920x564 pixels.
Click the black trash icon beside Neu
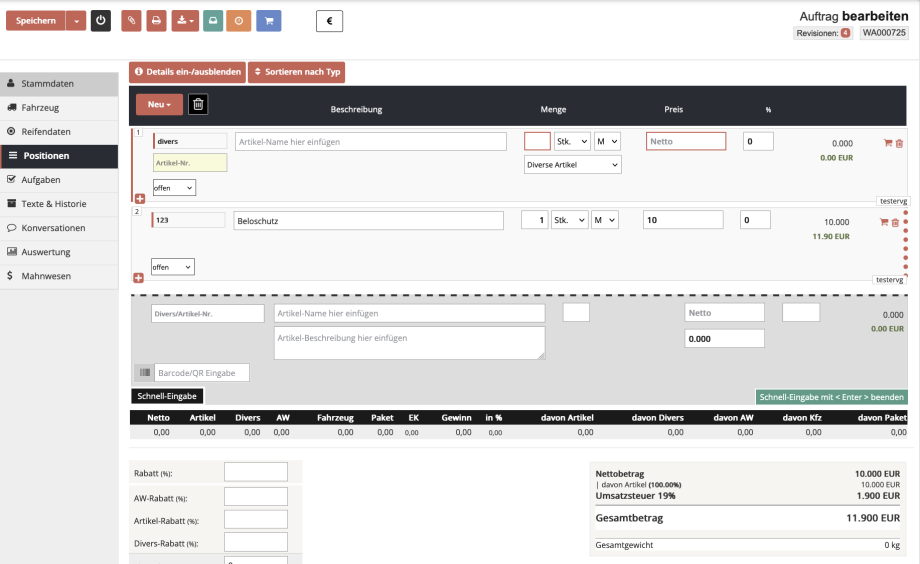pos(198,104)
